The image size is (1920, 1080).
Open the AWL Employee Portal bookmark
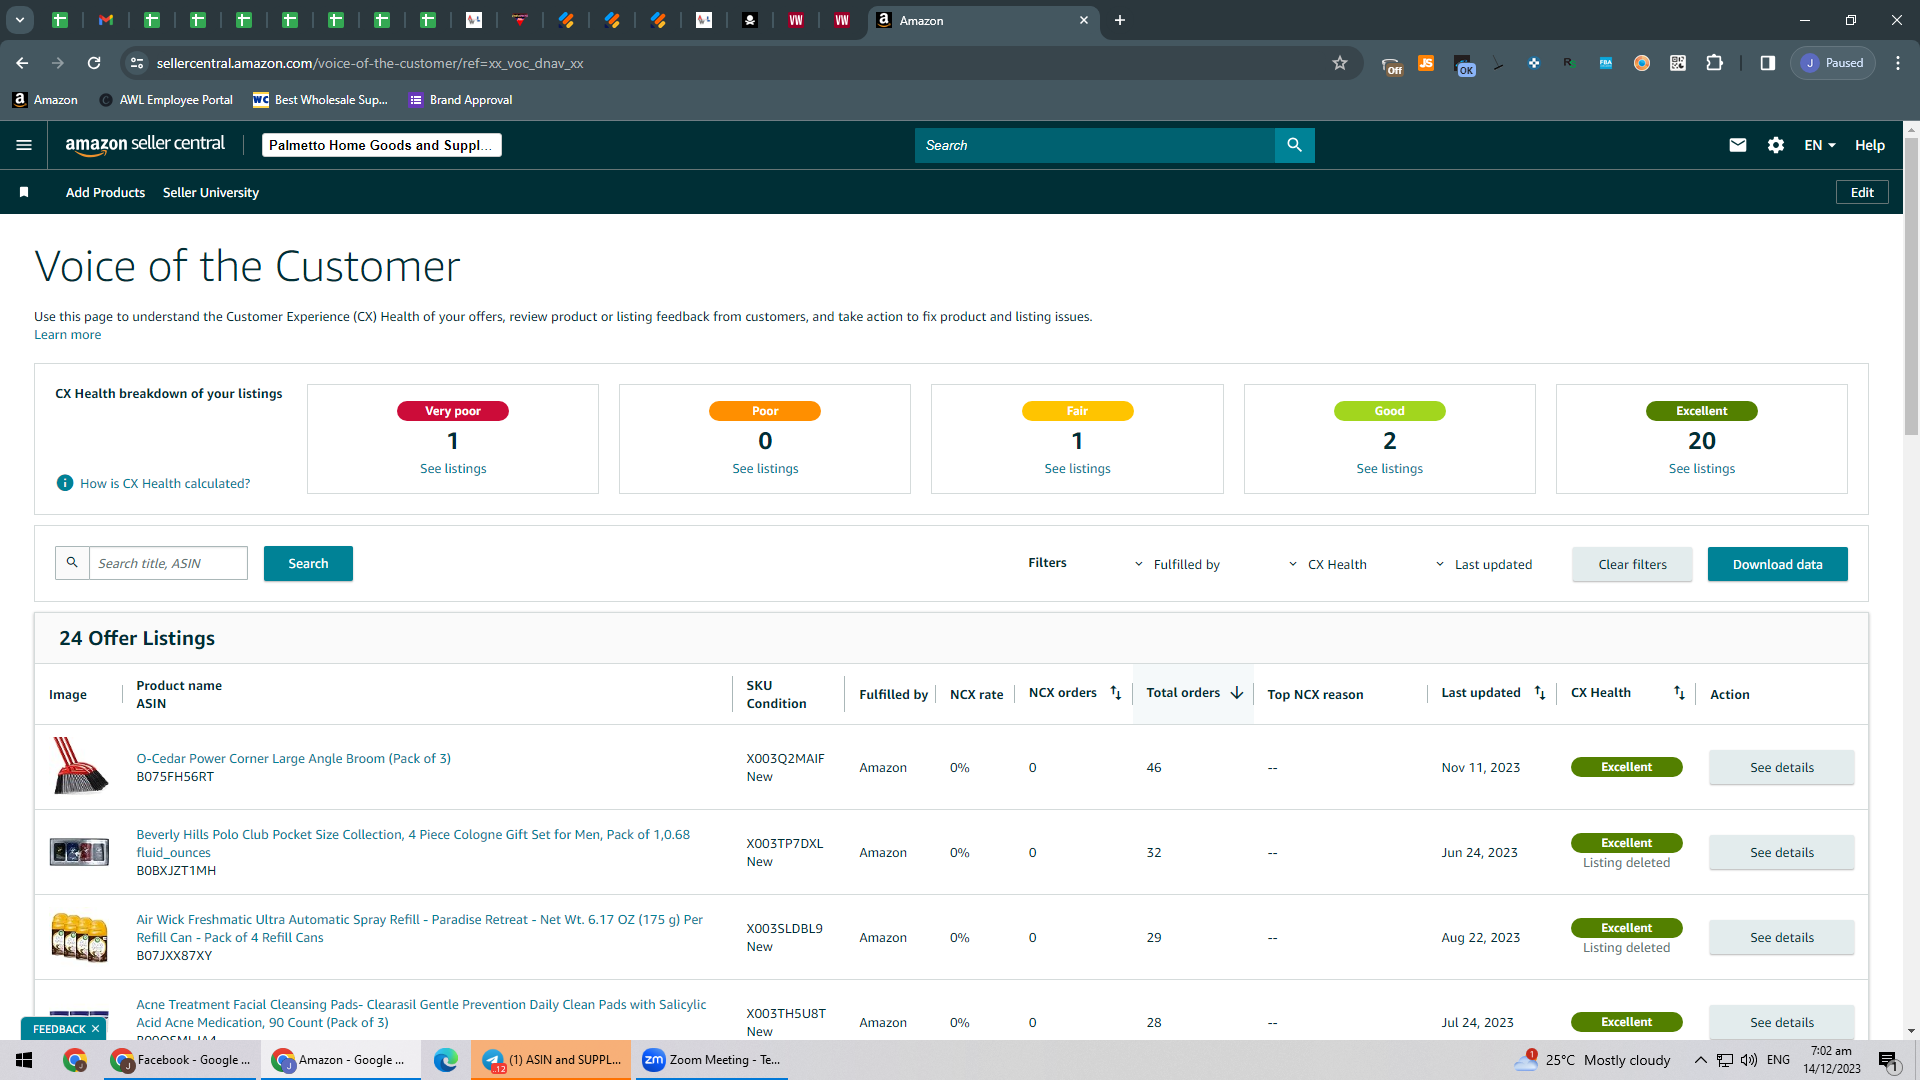point(166,100)
